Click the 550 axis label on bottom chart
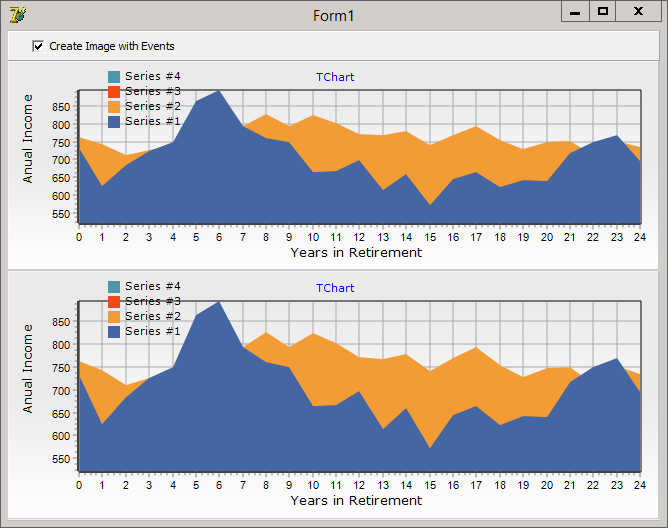The image size is (668, 528). point(61,459)
